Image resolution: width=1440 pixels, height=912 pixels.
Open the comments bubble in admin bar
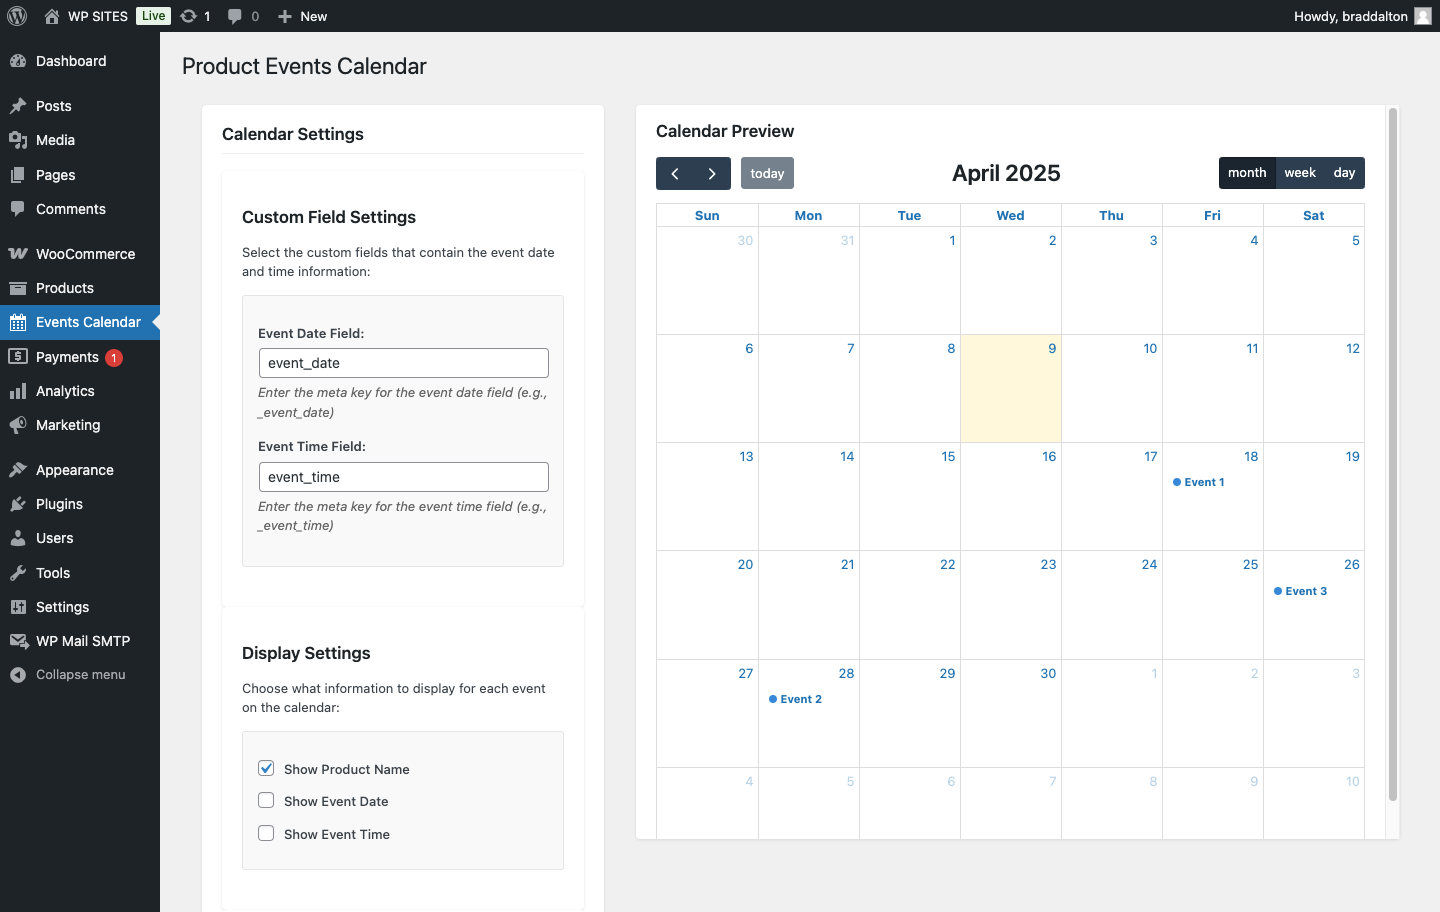tap(235, 16)
